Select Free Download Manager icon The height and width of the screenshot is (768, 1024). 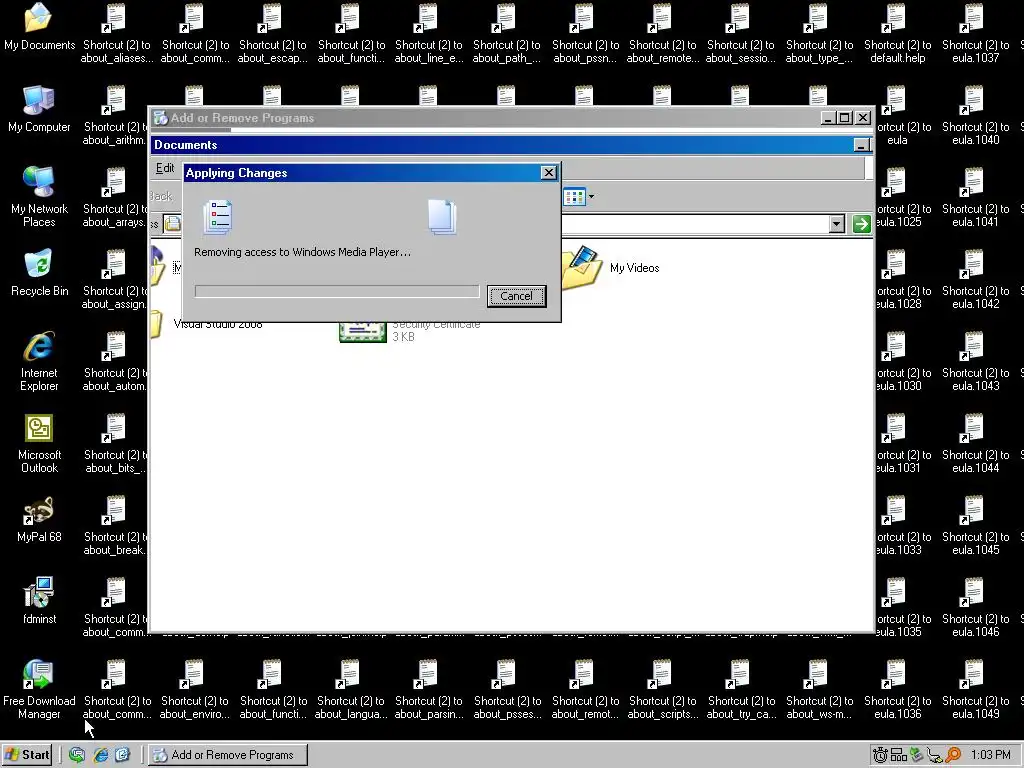39,690
